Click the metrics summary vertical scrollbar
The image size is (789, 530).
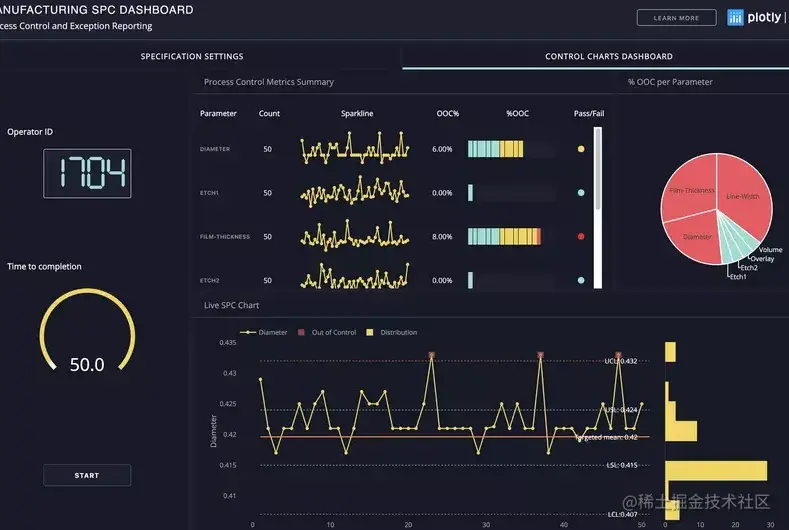click(598, 207)
